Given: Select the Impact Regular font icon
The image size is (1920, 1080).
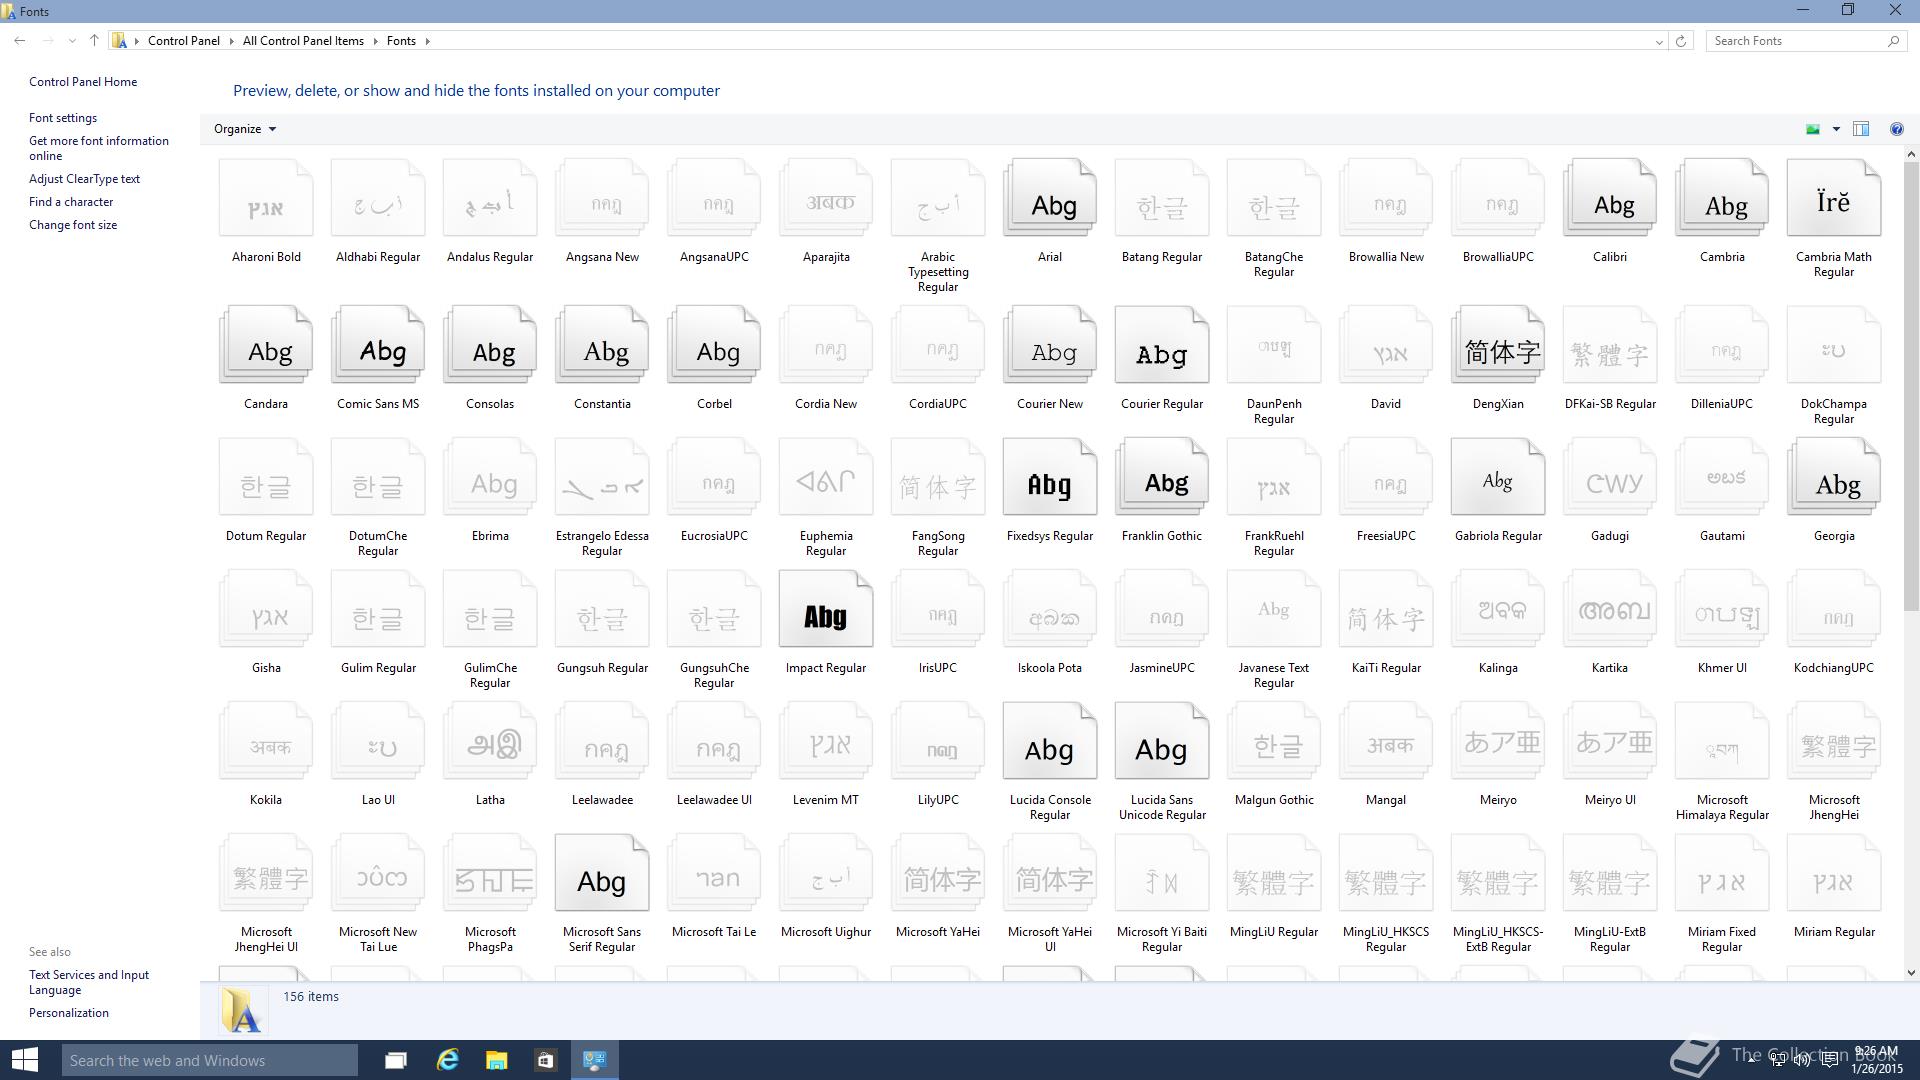Looking at the screenshot, I should click(826, 609).
